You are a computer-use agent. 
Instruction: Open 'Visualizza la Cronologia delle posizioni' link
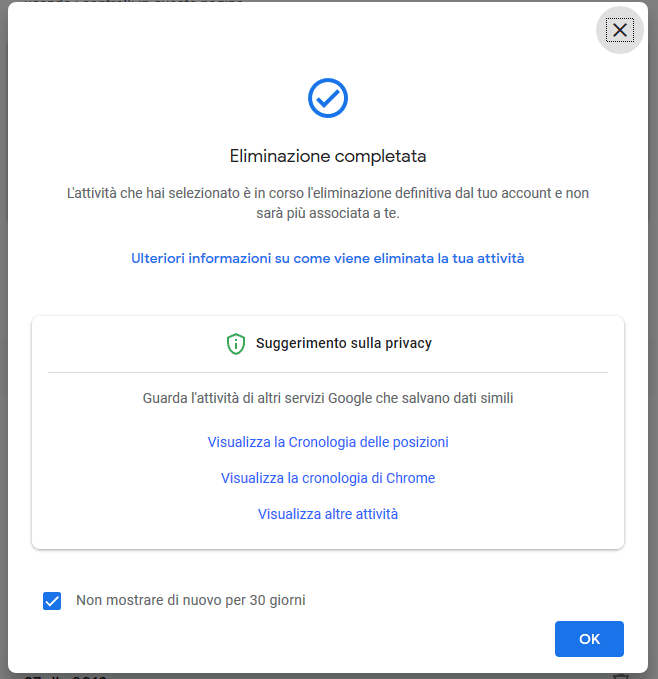[327, 442]
